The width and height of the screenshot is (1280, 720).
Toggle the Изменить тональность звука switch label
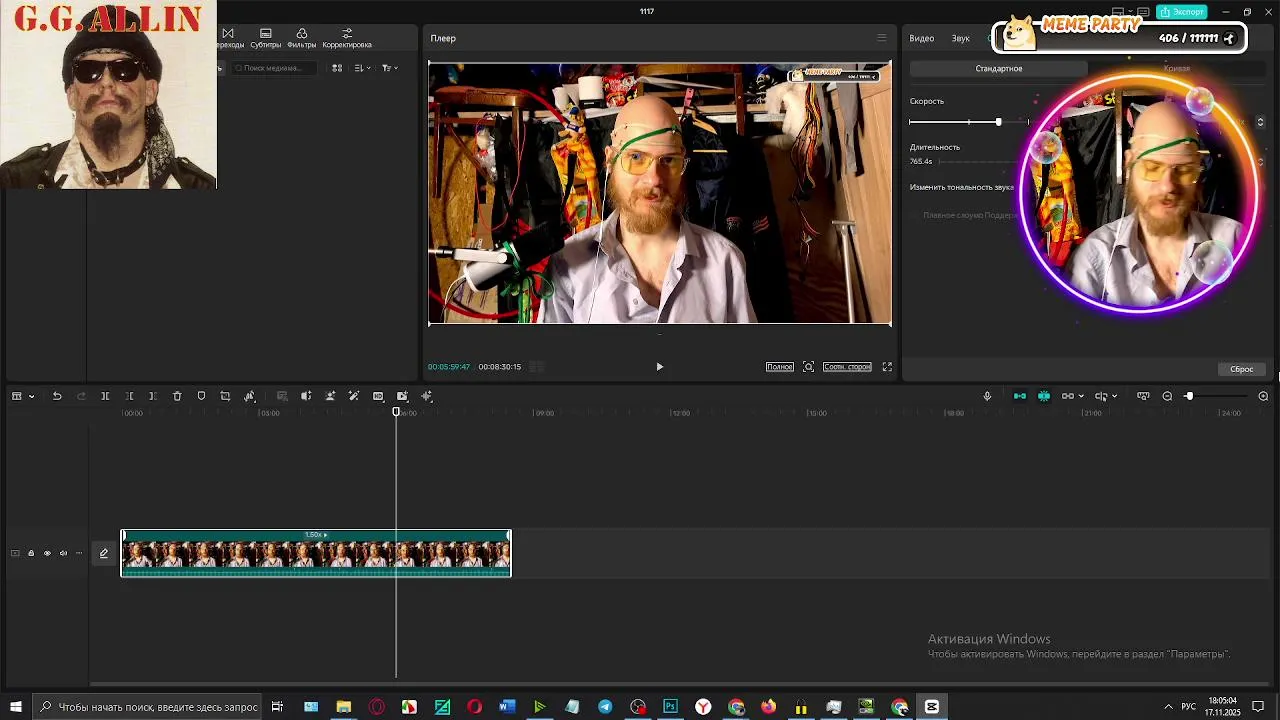[x=961, y=187]
